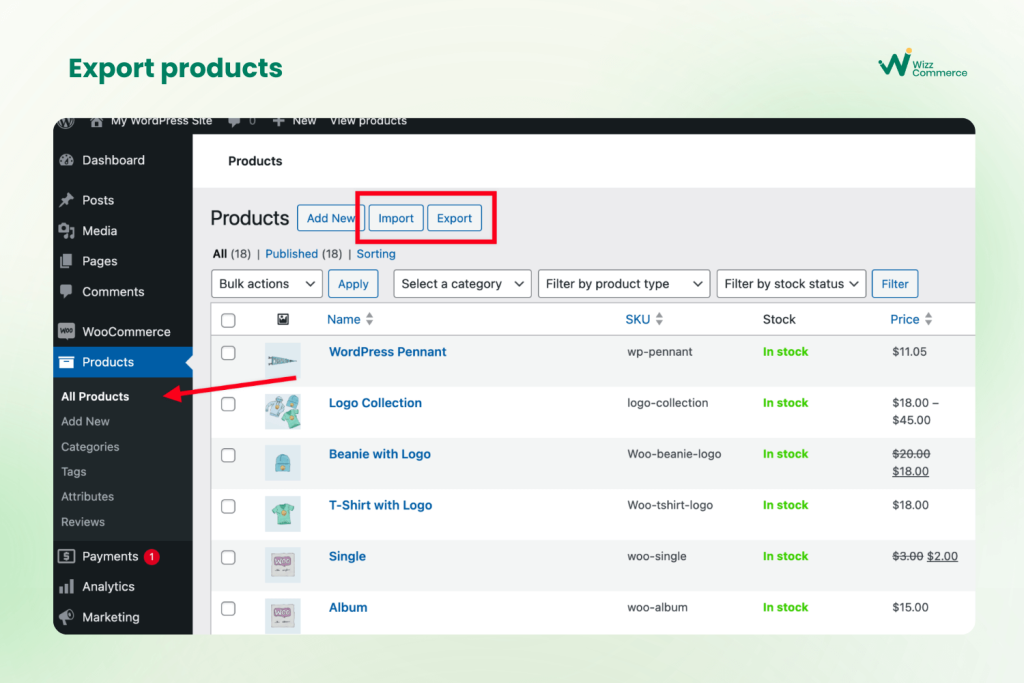Open the Album product name link

click(347, 607)
